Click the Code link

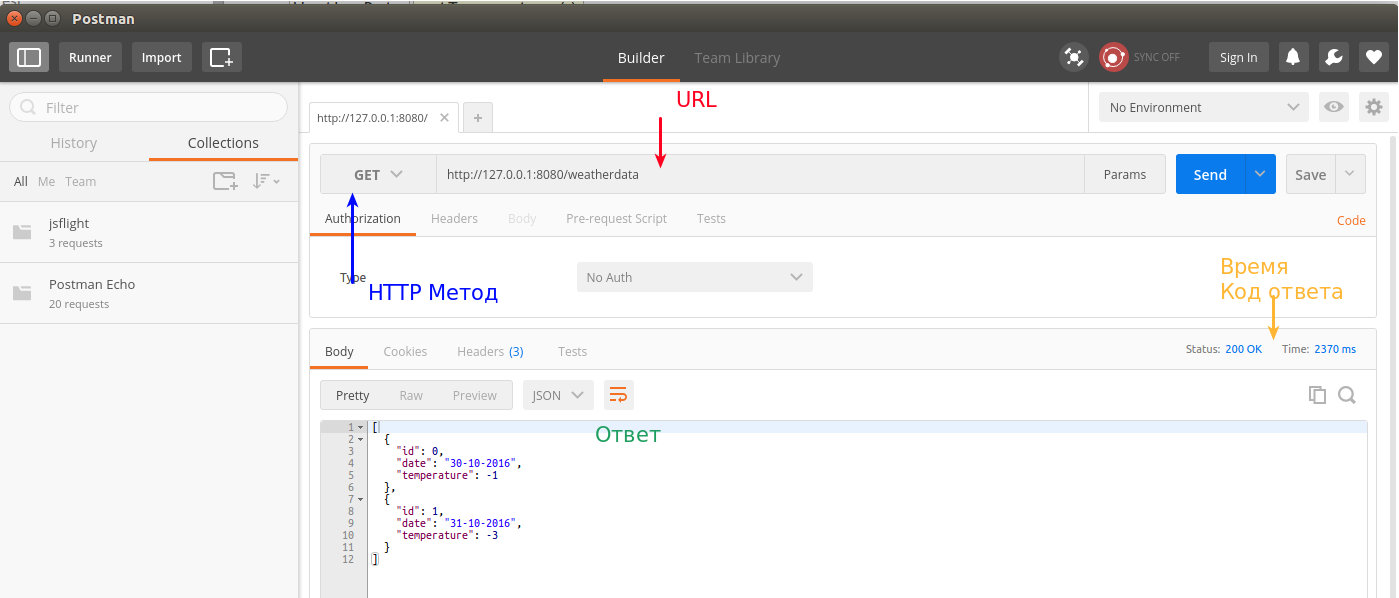pyautogui.click(x=1351, y=221)
